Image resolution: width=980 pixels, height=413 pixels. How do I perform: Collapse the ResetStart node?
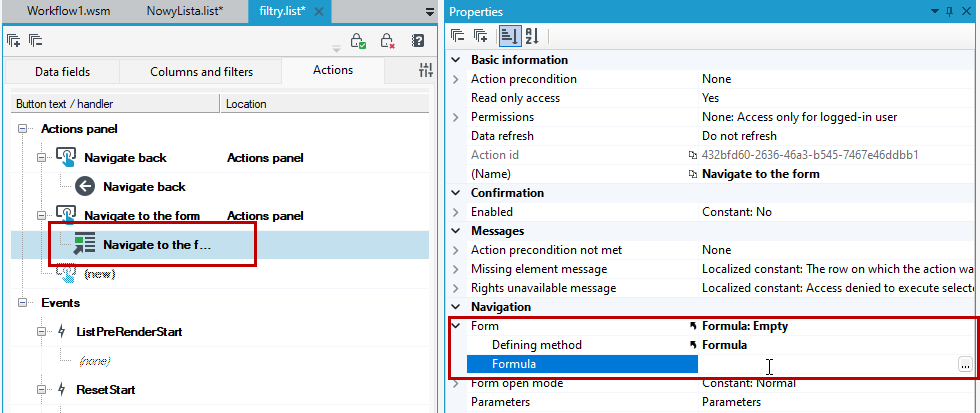[42, 390]
